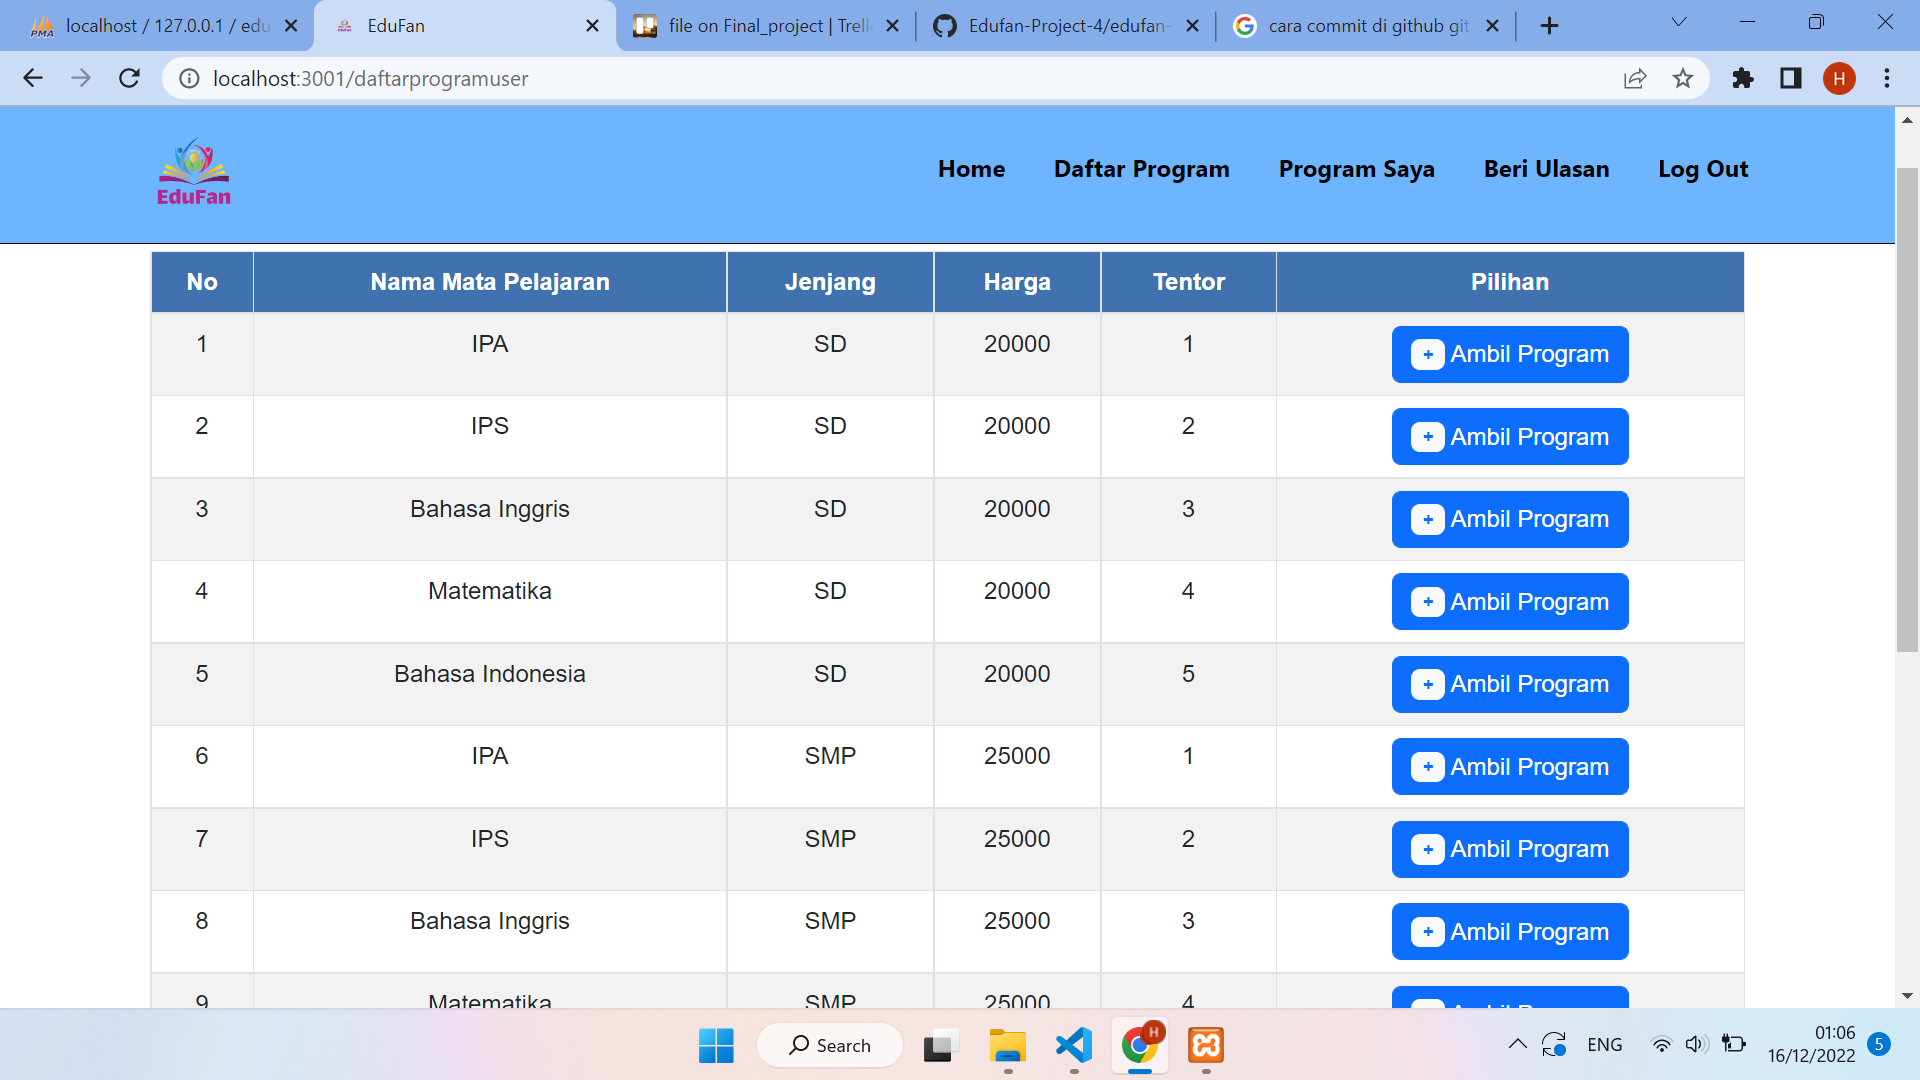Open the extensions puzzle icon
Screen dimensions: 1920x1080
coord(1743,78)
